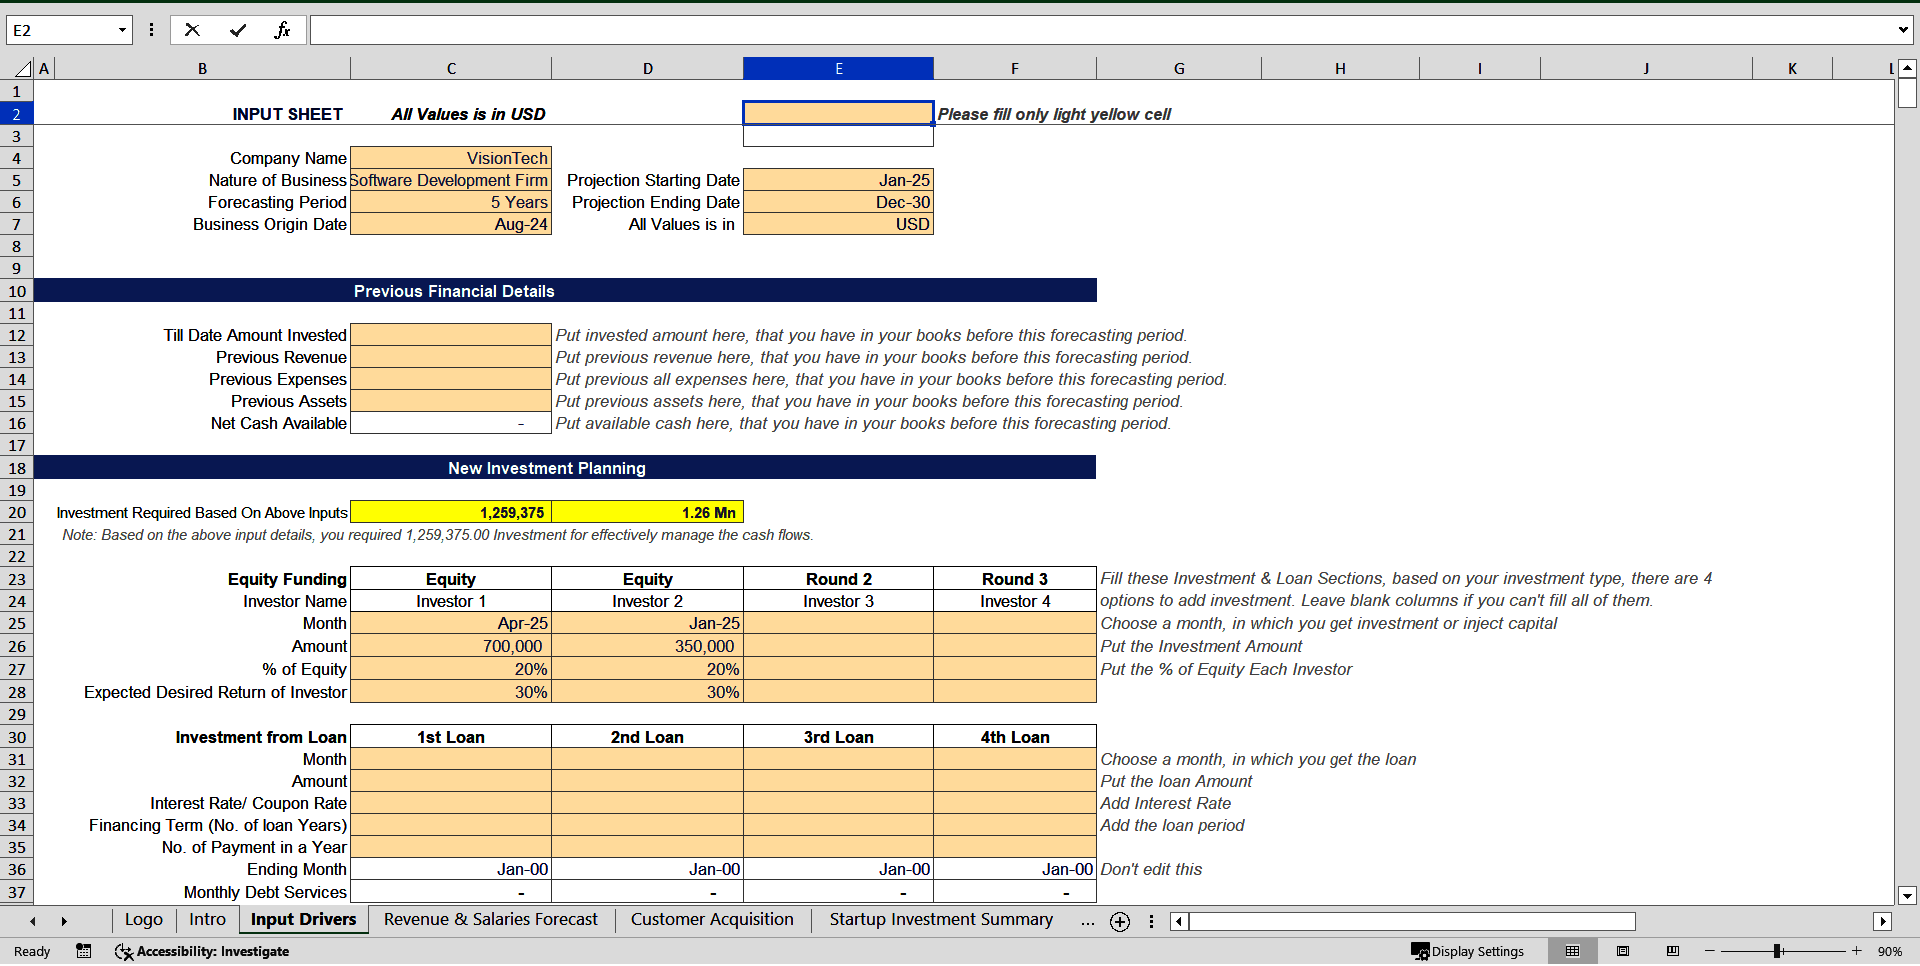This screenshot has height=966, width=1920.
Task: Select Investment Required cell 1,259,375
Action: (x=451, y=512)
